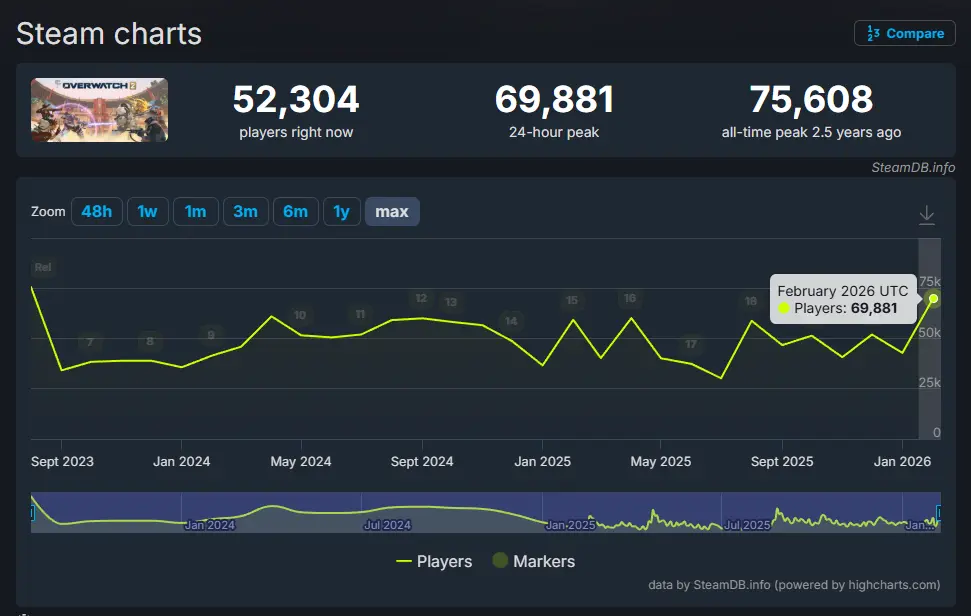Click marker 12 on the chart
The width and height of the screenshot is (971, 616).
tap(421, 298)
